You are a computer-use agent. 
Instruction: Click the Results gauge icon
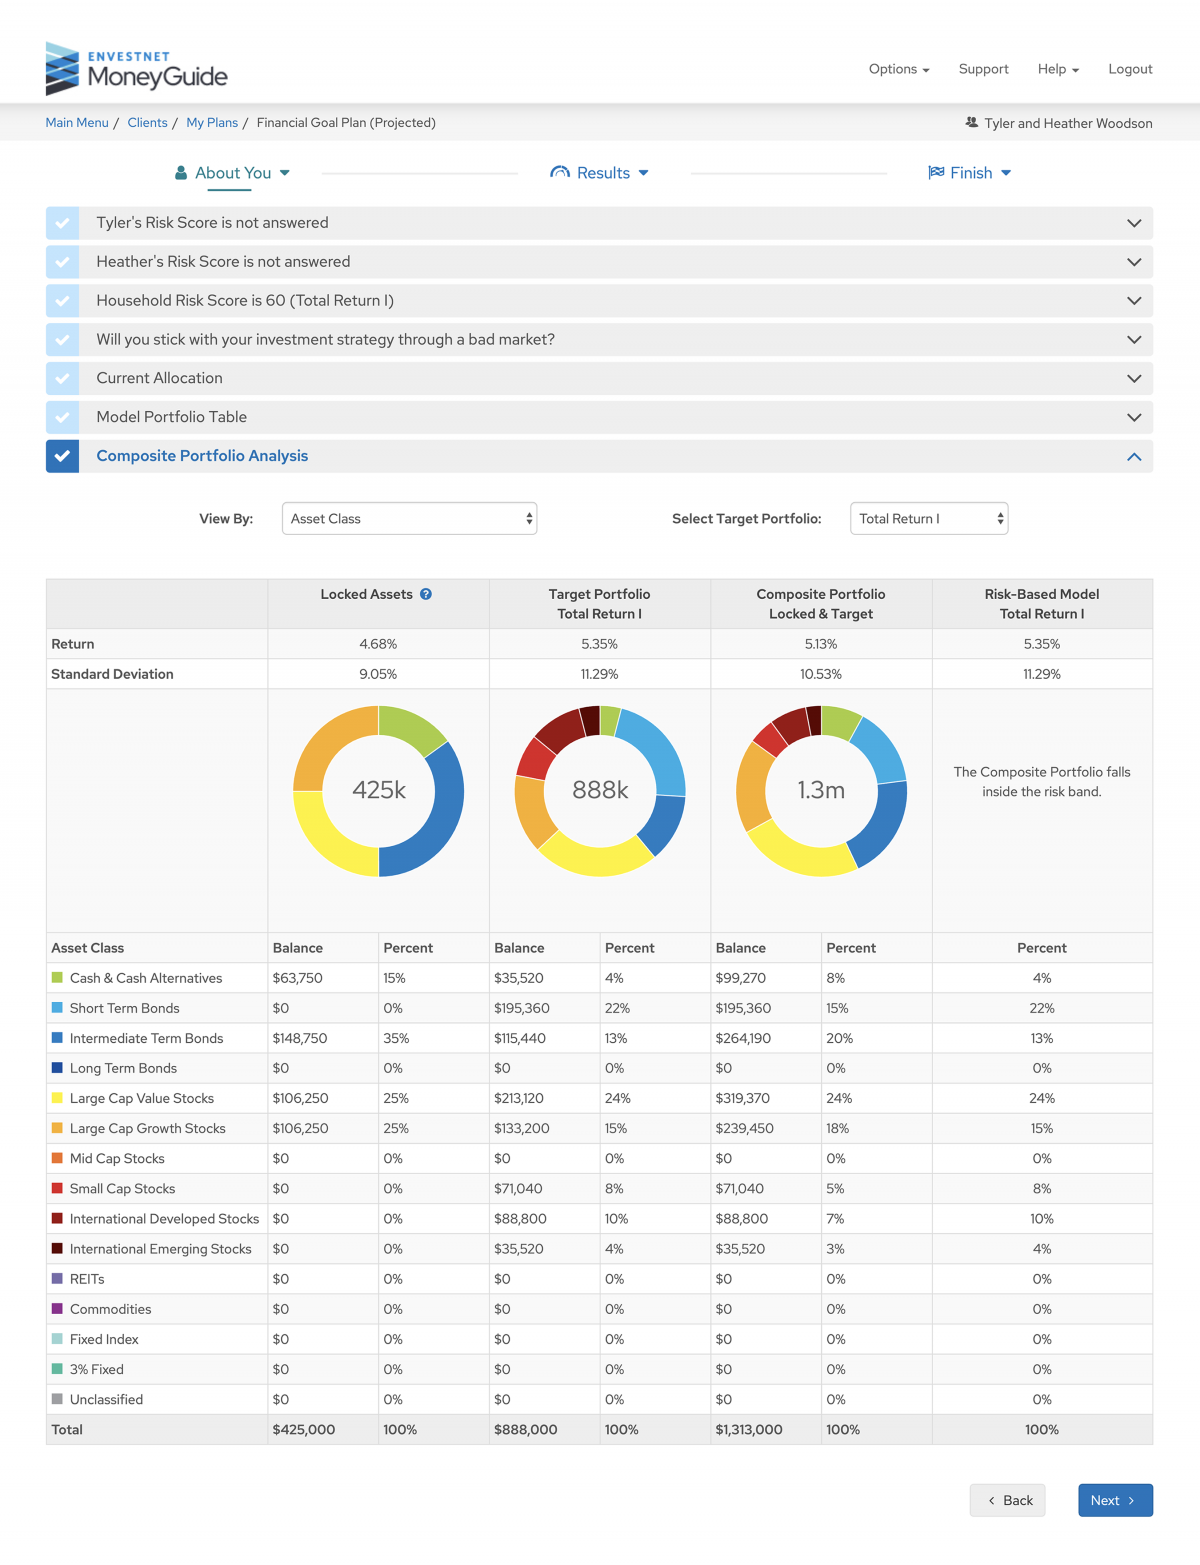[x=560, y=173]
